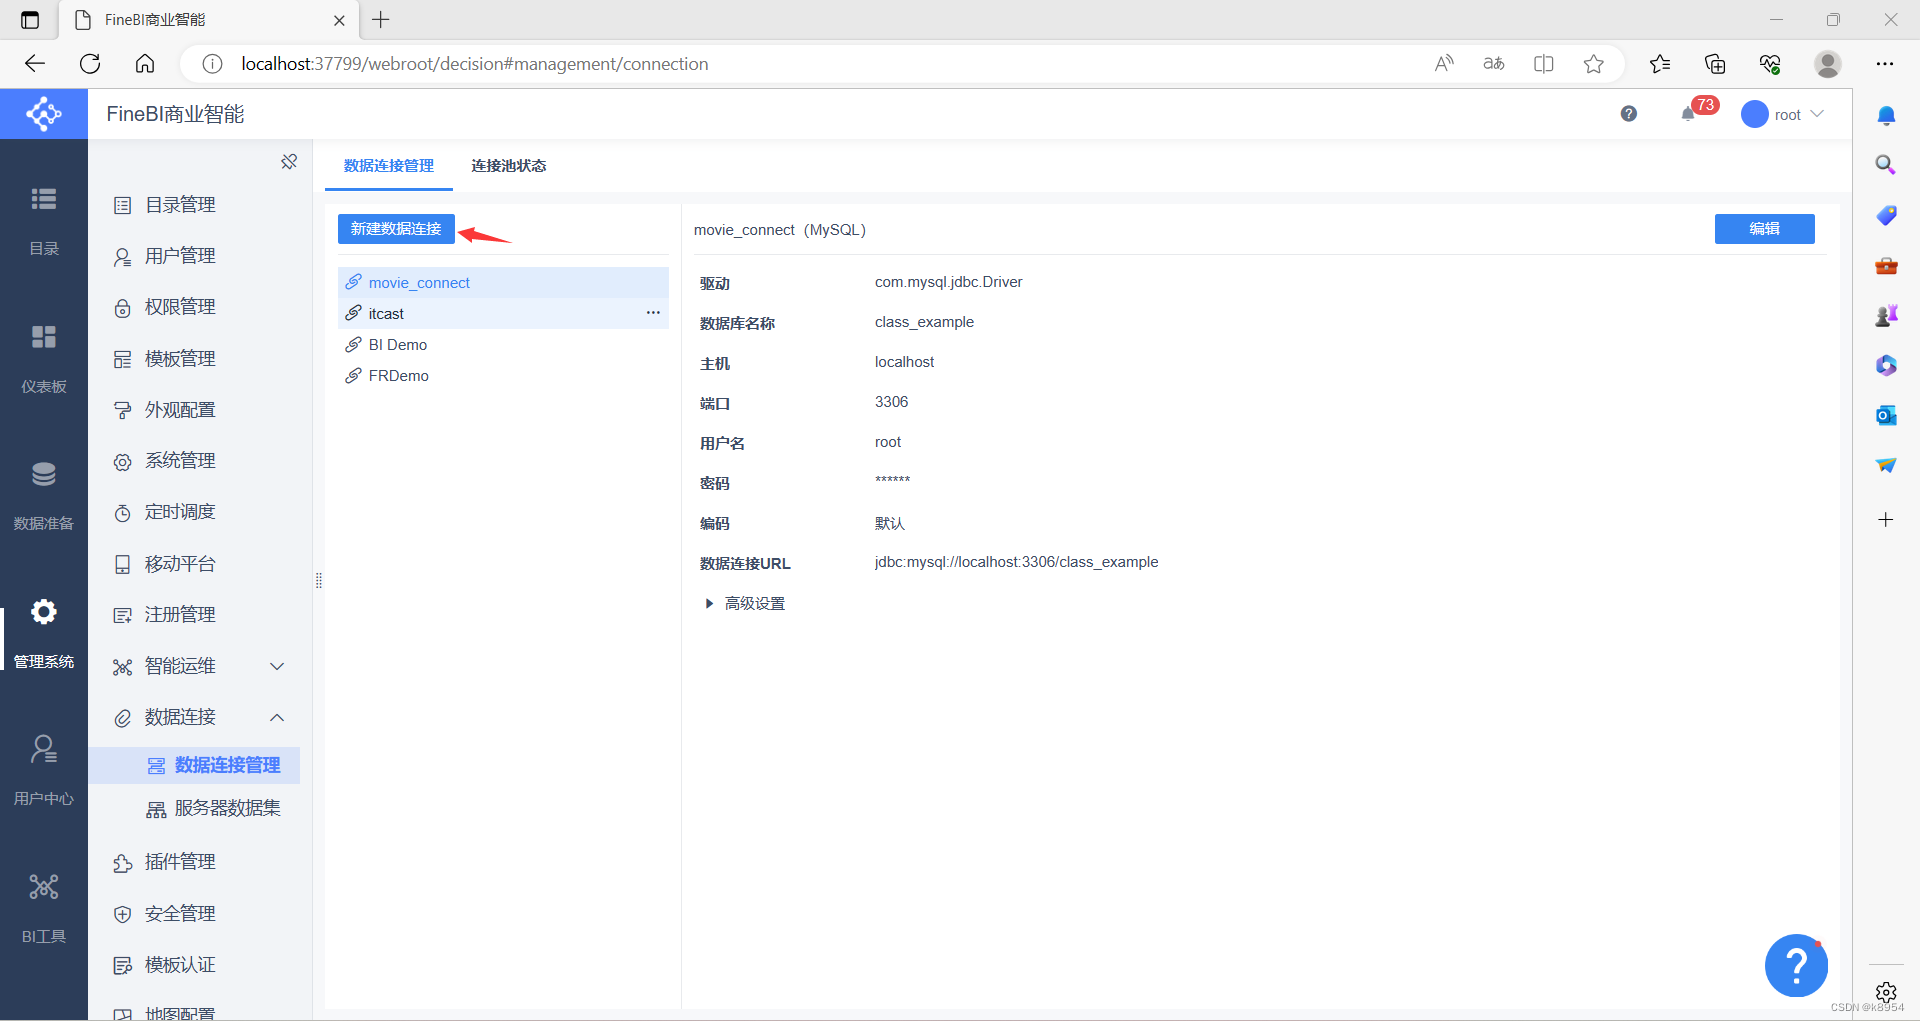Open the favorites list icon

[x=1660, y=64]
